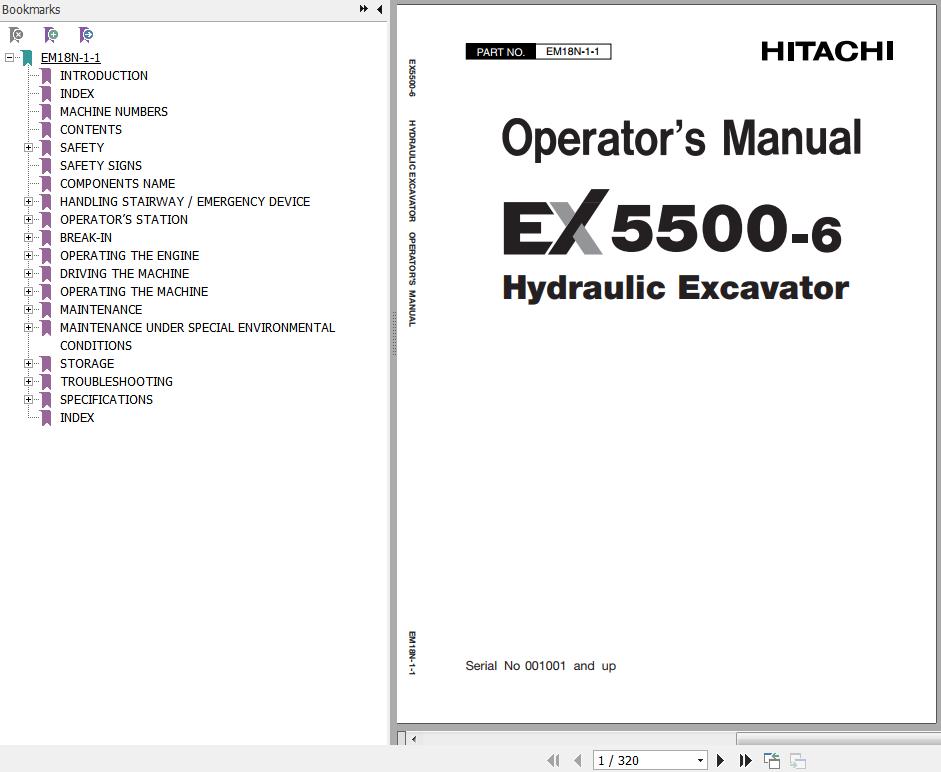Click the 'Serial No 001001 and up' text
This screenshot has height=772, width=941.
541,666
